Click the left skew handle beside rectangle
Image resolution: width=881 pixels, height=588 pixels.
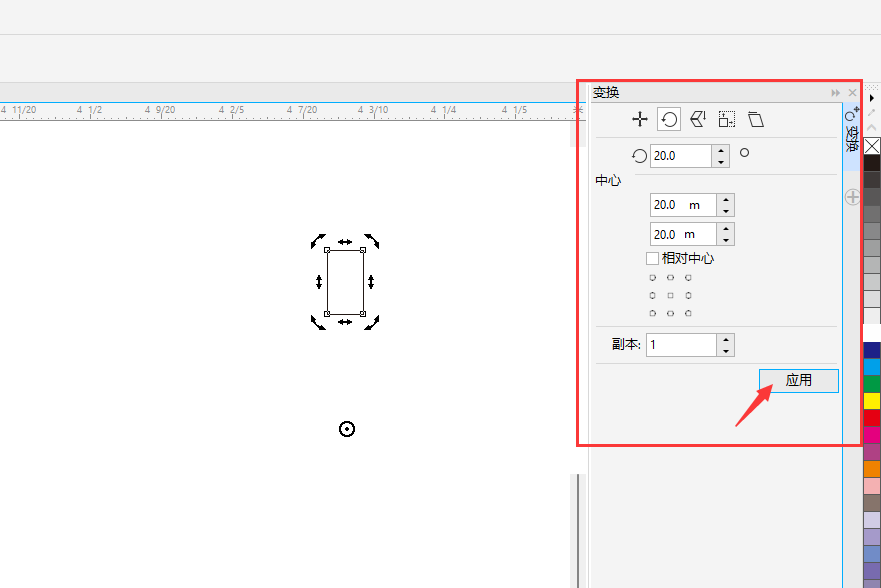point(319,282)
